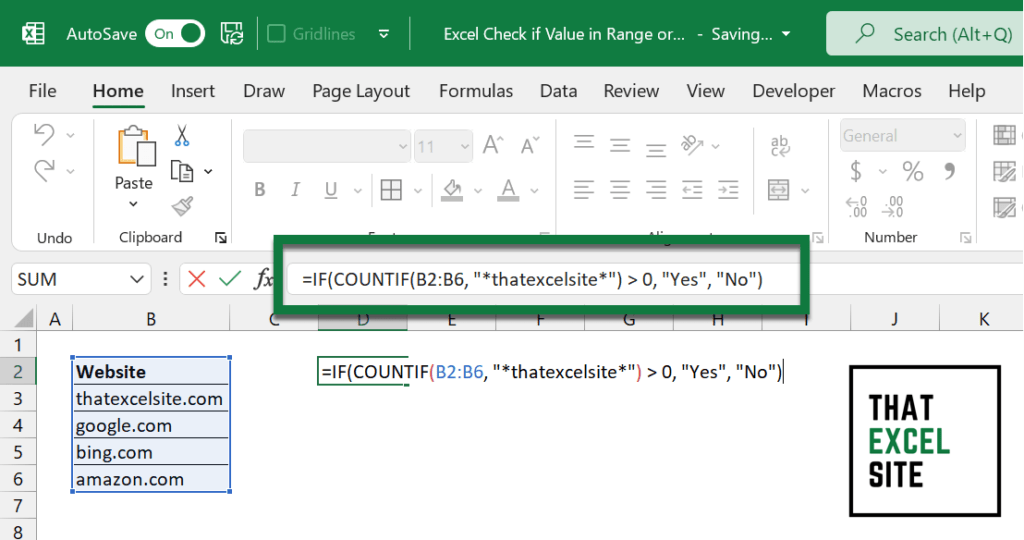
Task: Open Clipboard dialog launcher
Action: click(221, 238)
